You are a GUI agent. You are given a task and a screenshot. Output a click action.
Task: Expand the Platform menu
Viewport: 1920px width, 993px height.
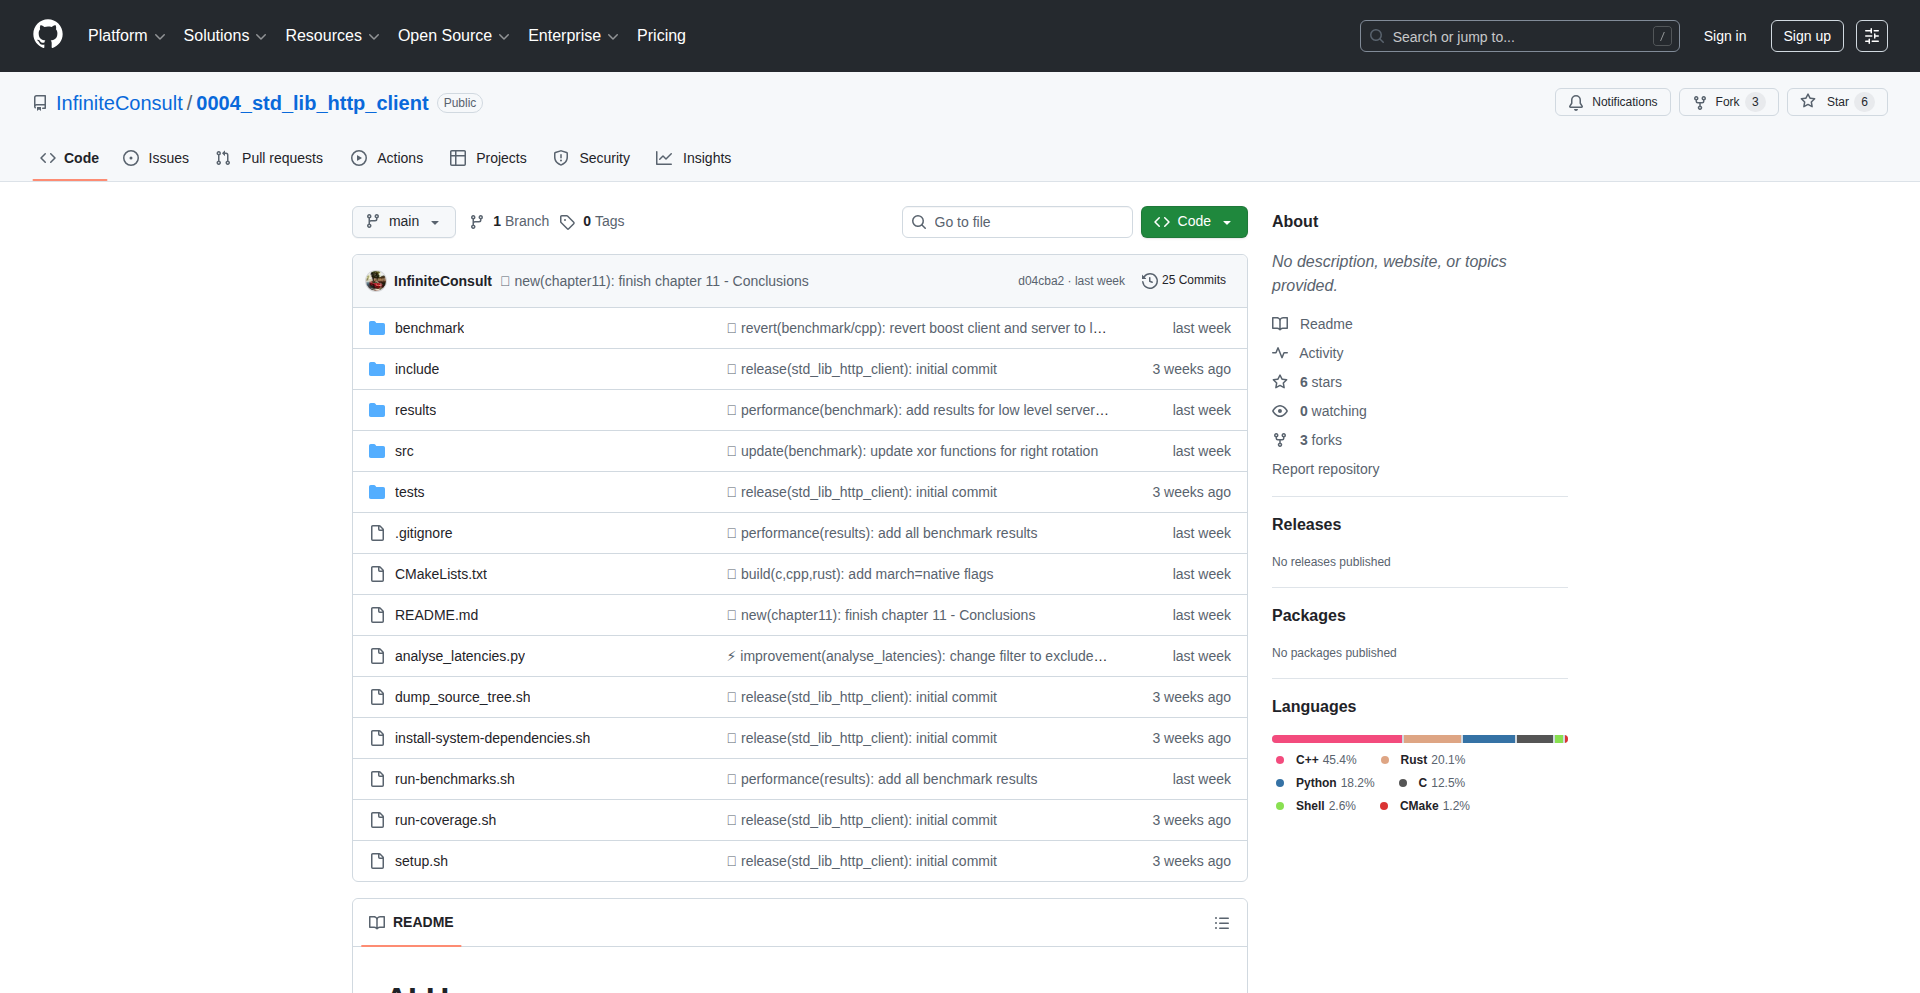coord(126,36)
